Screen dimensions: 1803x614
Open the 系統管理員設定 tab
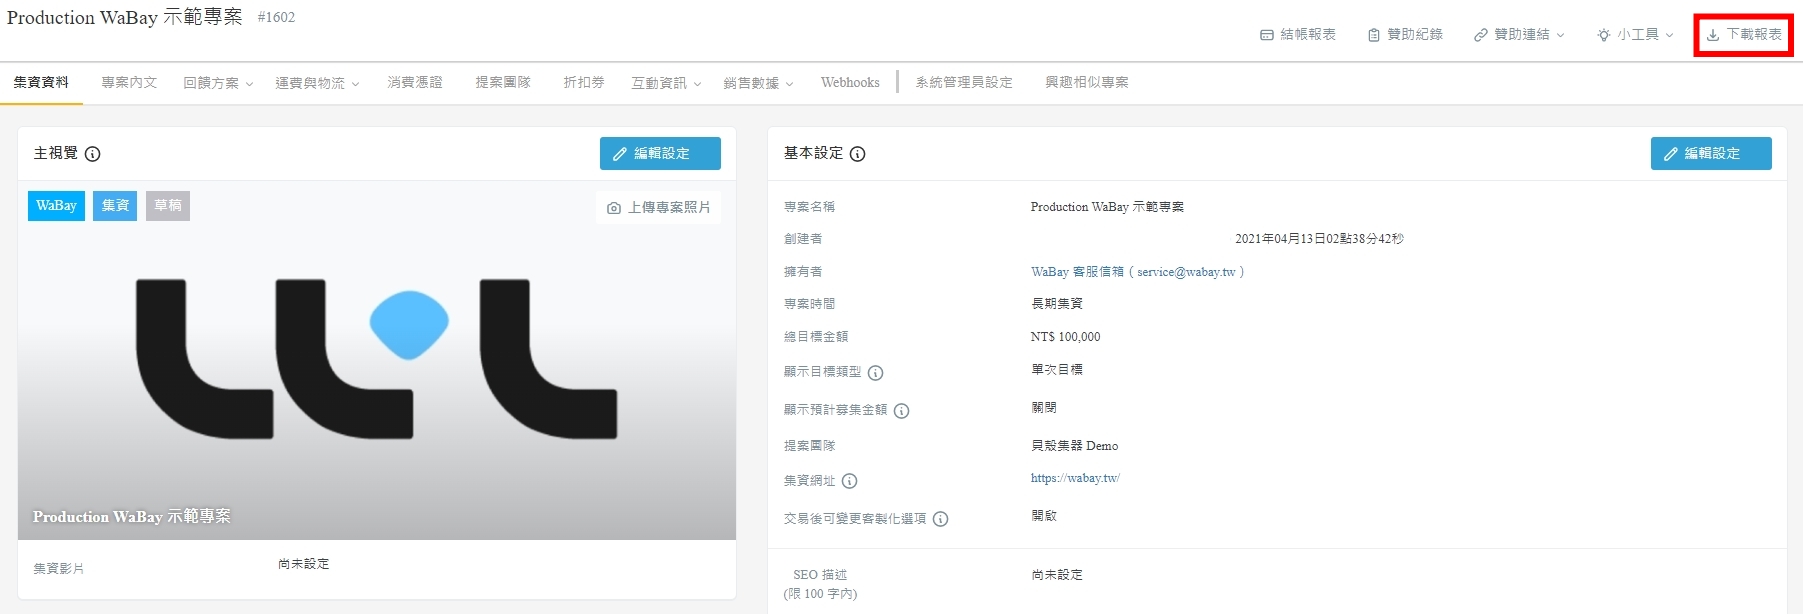tap(964, 83)
